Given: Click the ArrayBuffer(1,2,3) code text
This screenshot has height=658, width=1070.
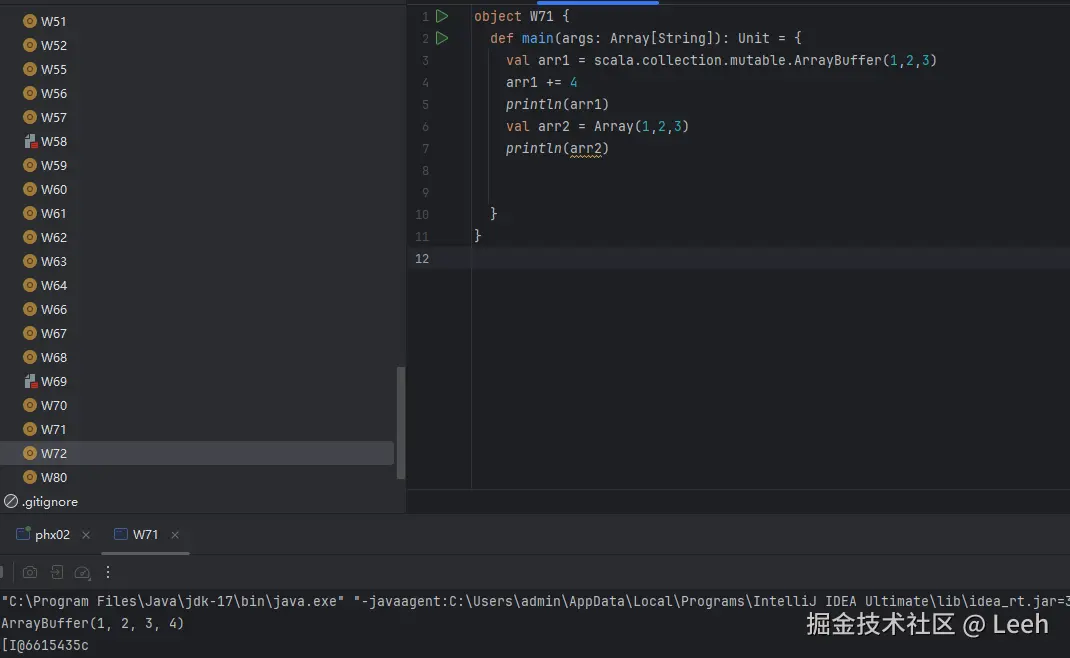Looking at the screenshot, I should coord(865,60).
